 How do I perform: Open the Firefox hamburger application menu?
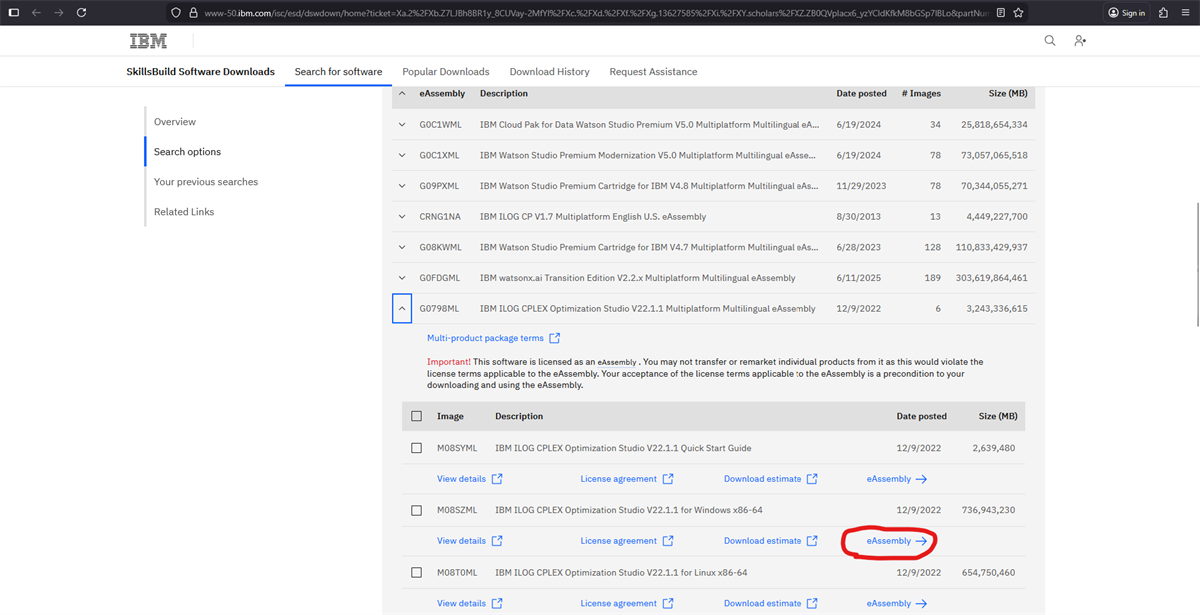1185,13
